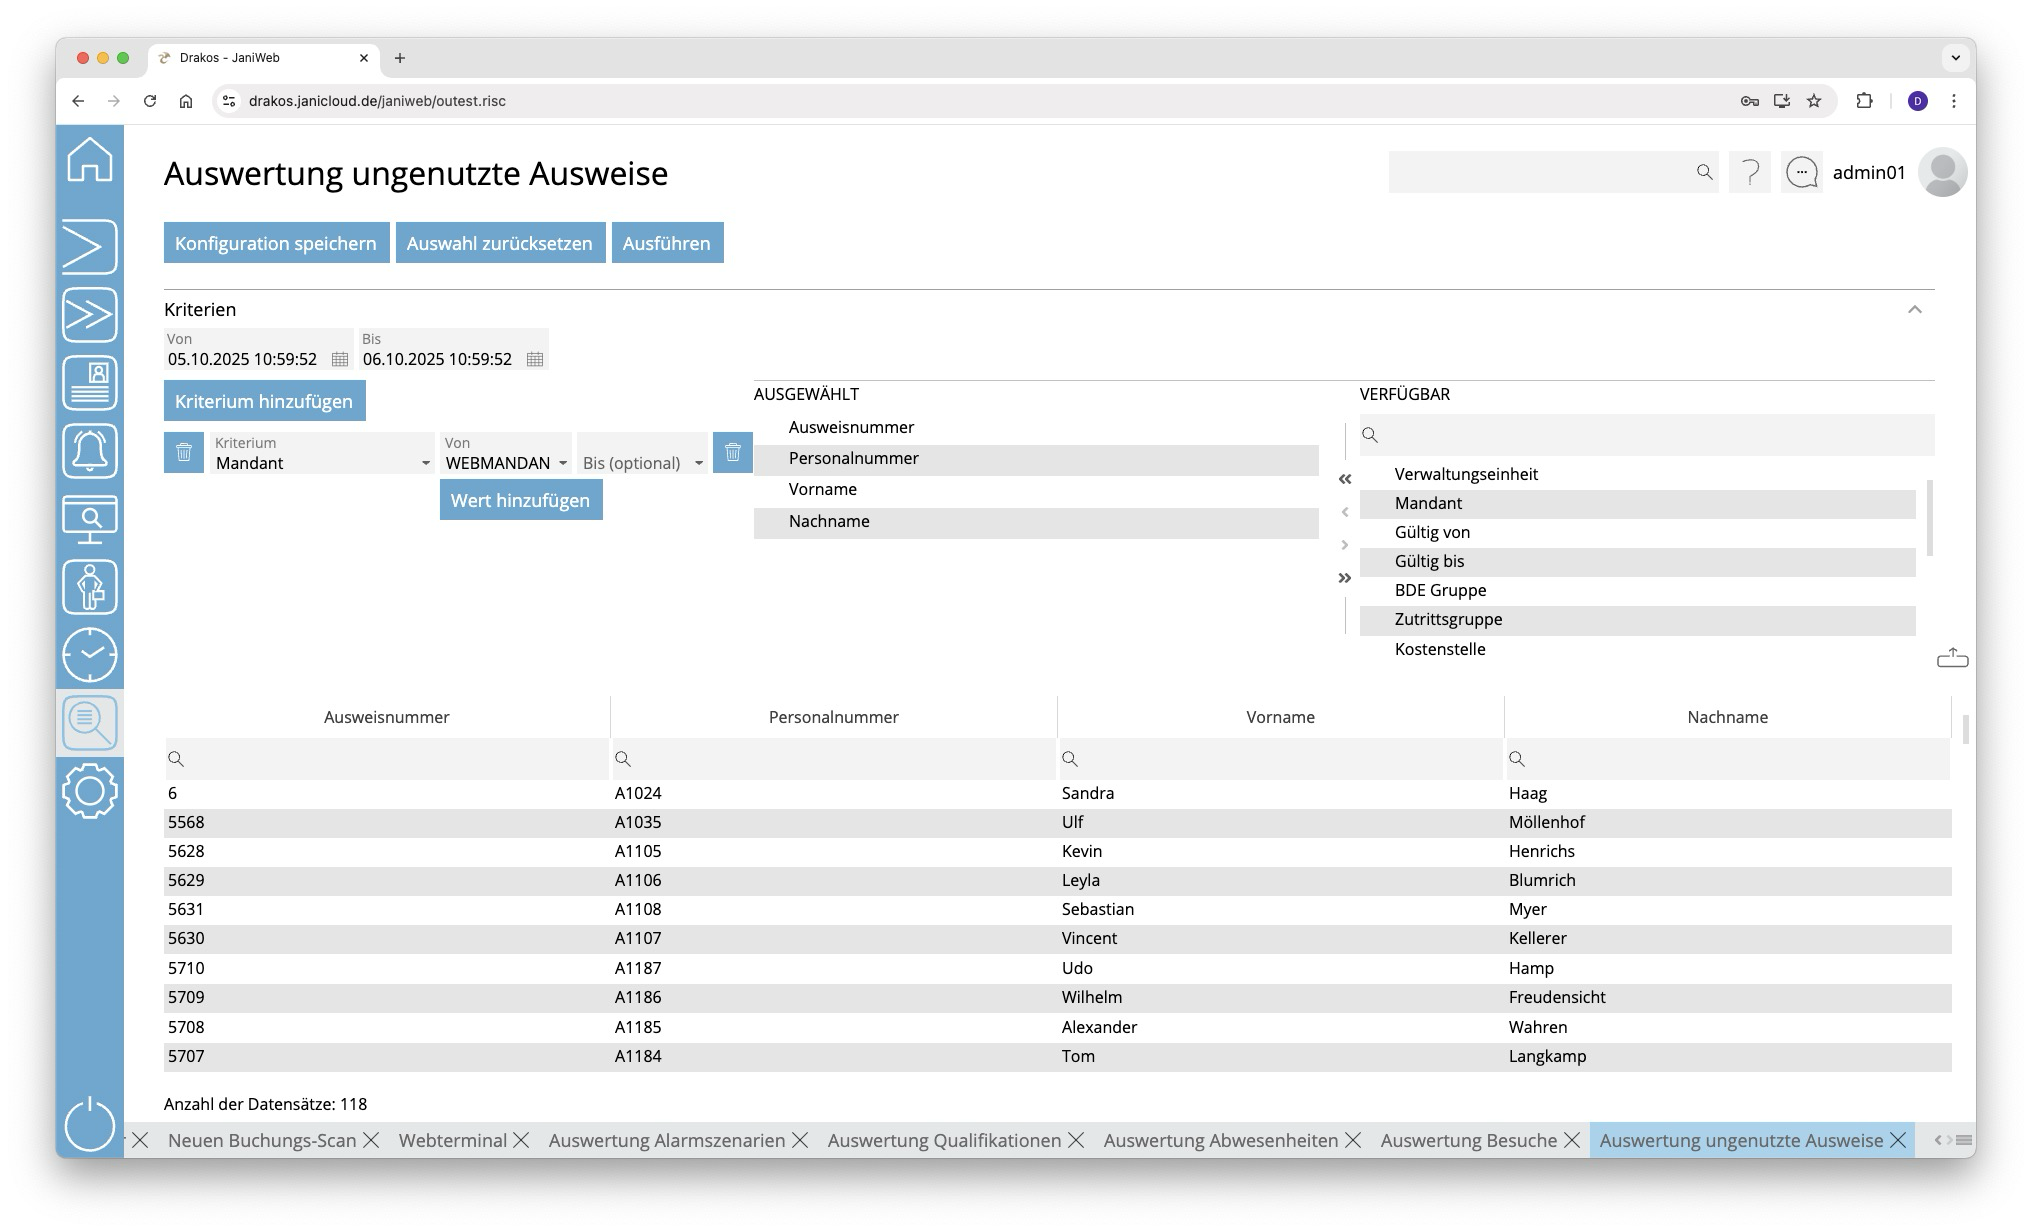Screen dimensions: 2032x1232
Task: Click the power logout icon
Action: pyautogui.click(x=90, y=1124)
